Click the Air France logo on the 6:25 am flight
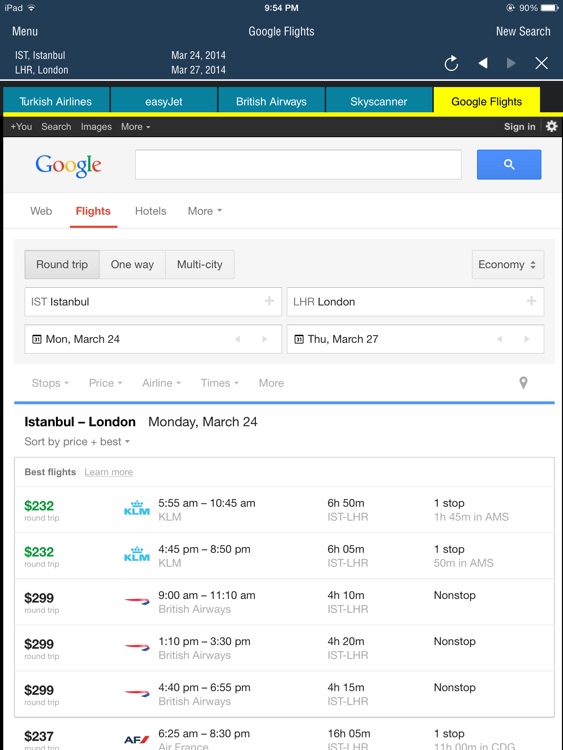Viewport: 563px width, 750px height. click(x=137, y=739)
